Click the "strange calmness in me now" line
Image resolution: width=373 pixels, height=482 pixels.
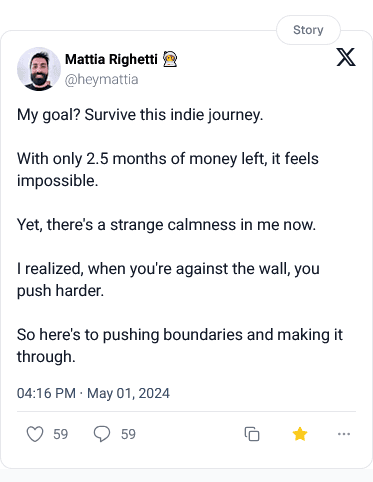point(166,224)
